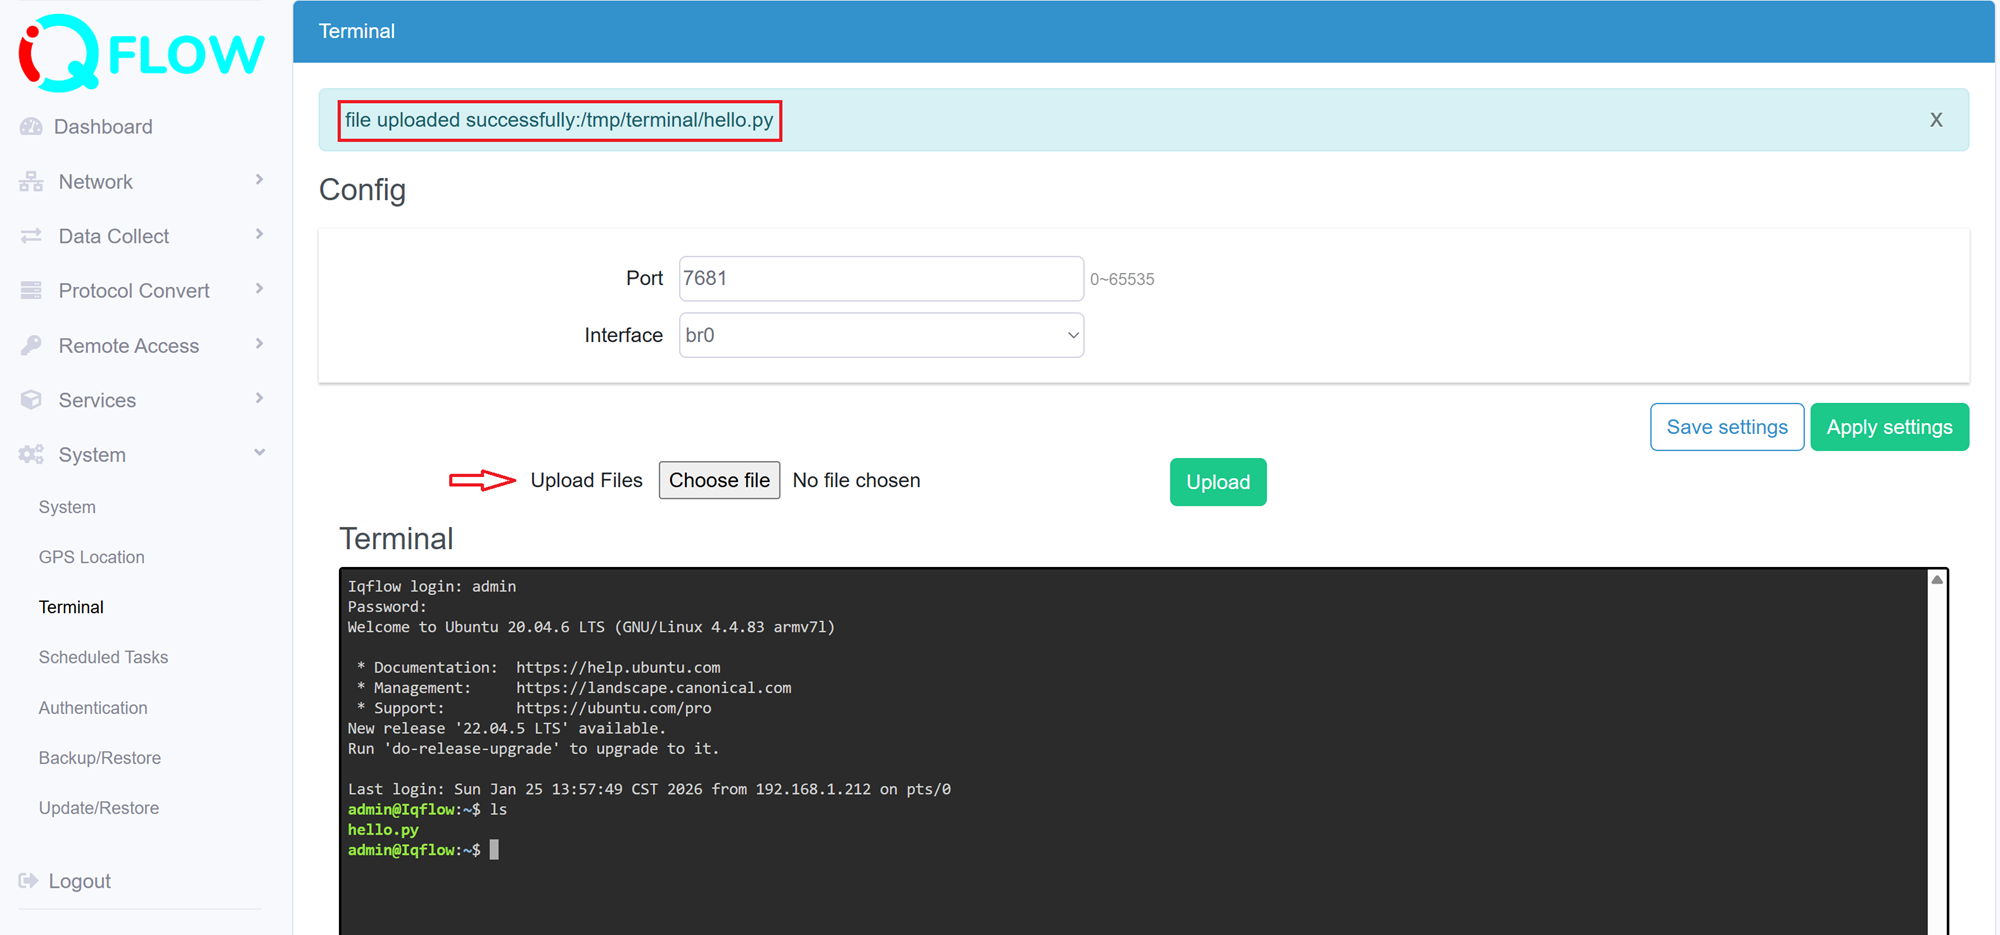Viewport: 2000px width, 935px height.
Task: Click the Protocol Convert icon
Action: 30,290
